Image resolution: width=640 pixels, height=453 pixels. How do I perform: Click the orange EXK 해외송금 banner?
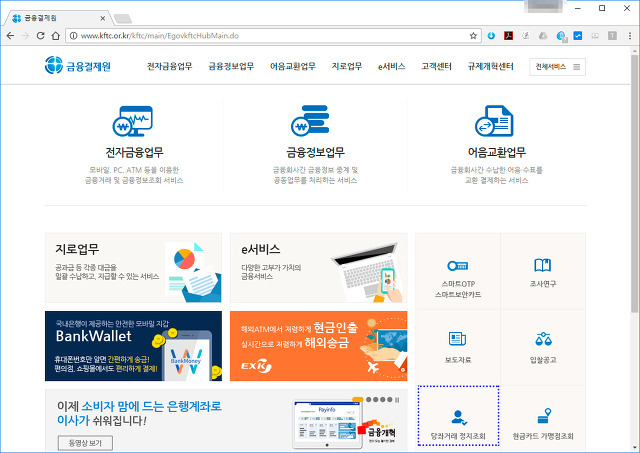(x=319, y=346)
